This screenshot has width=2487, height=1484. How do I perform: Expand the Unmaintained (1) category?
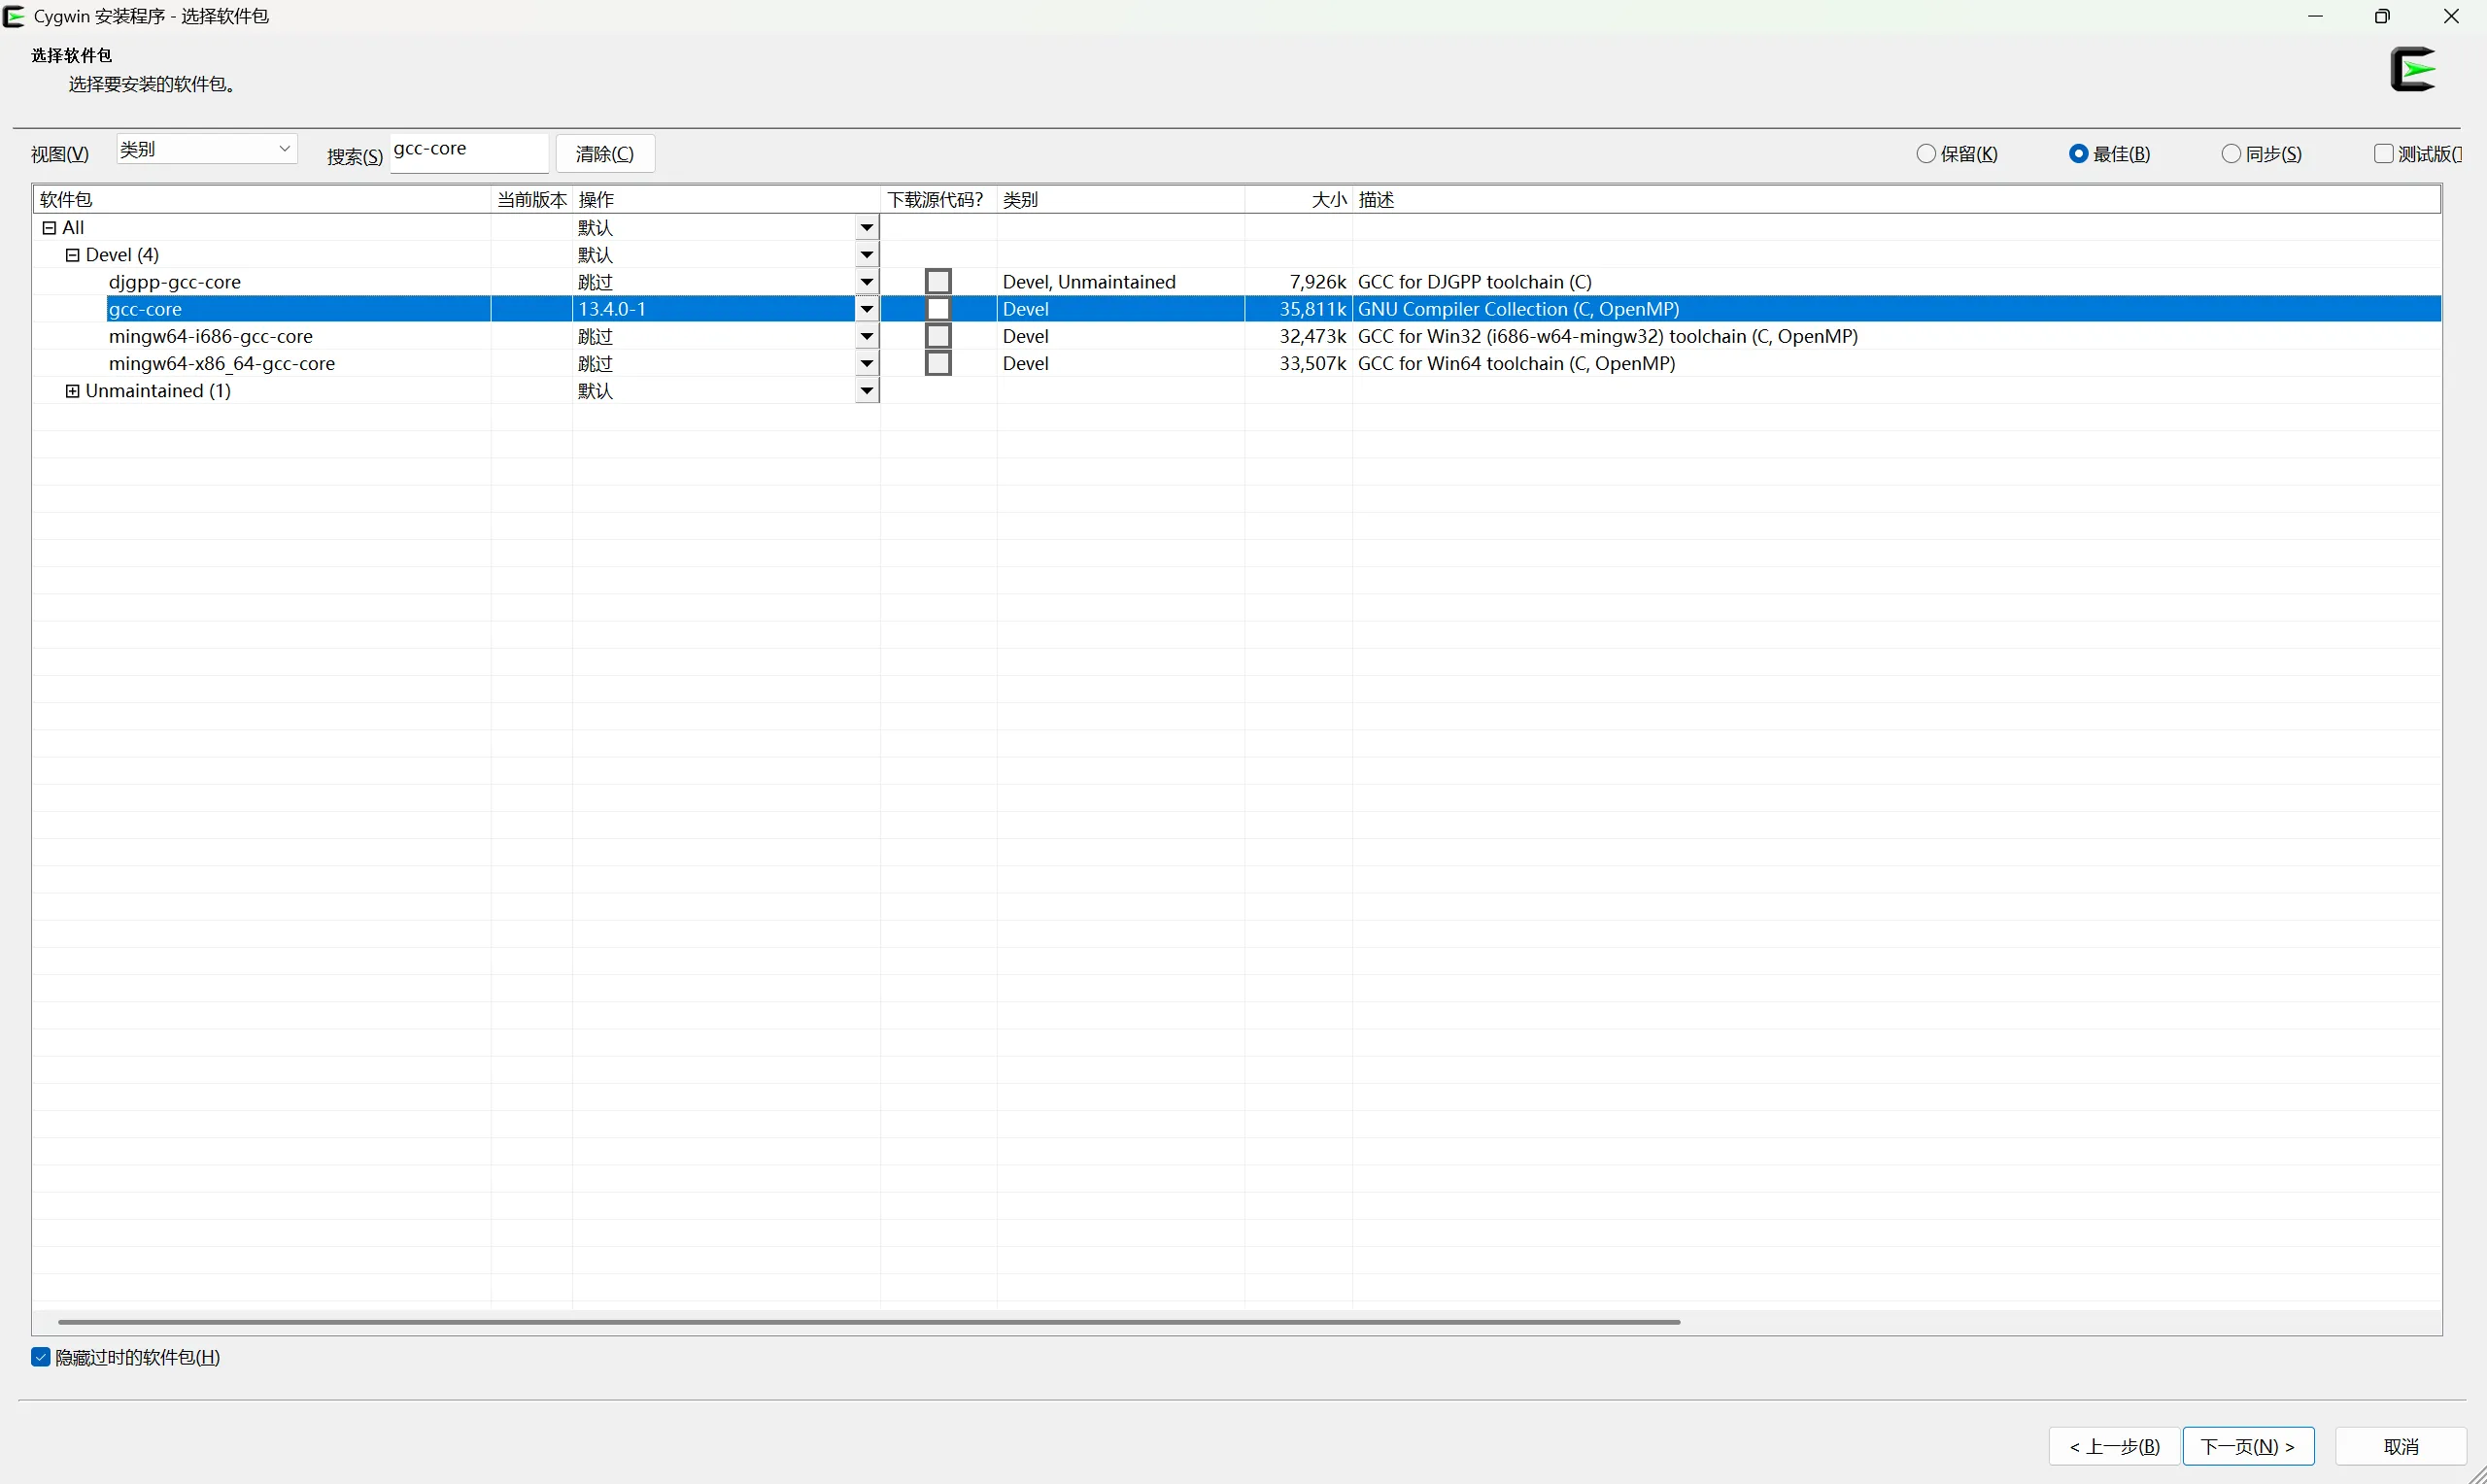(x=72, y=391)
